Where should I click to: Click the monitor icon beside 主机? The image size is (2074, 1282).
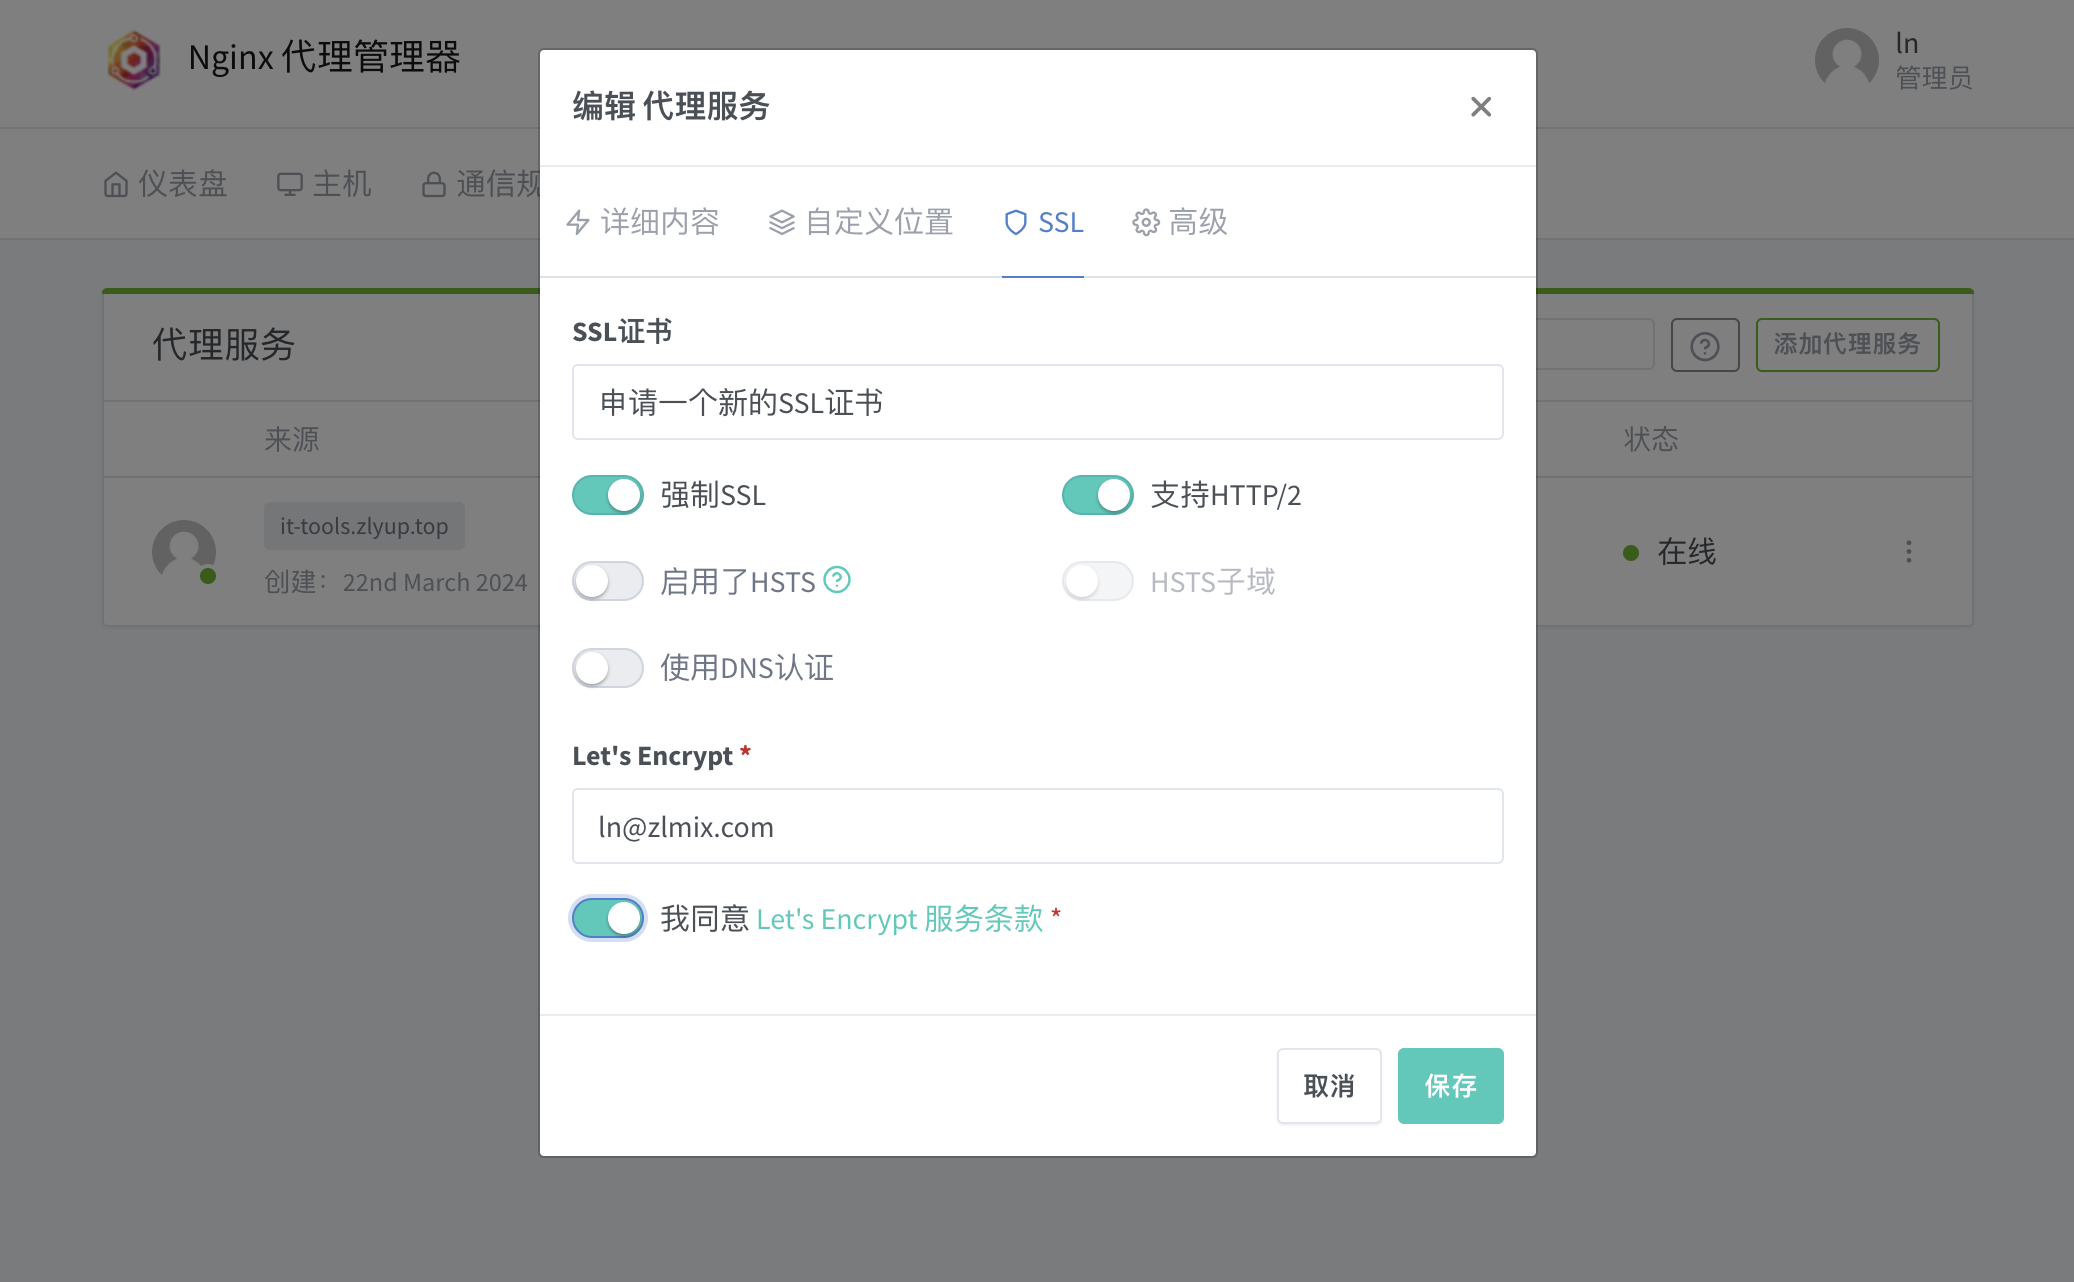click(x=289, y=185)
